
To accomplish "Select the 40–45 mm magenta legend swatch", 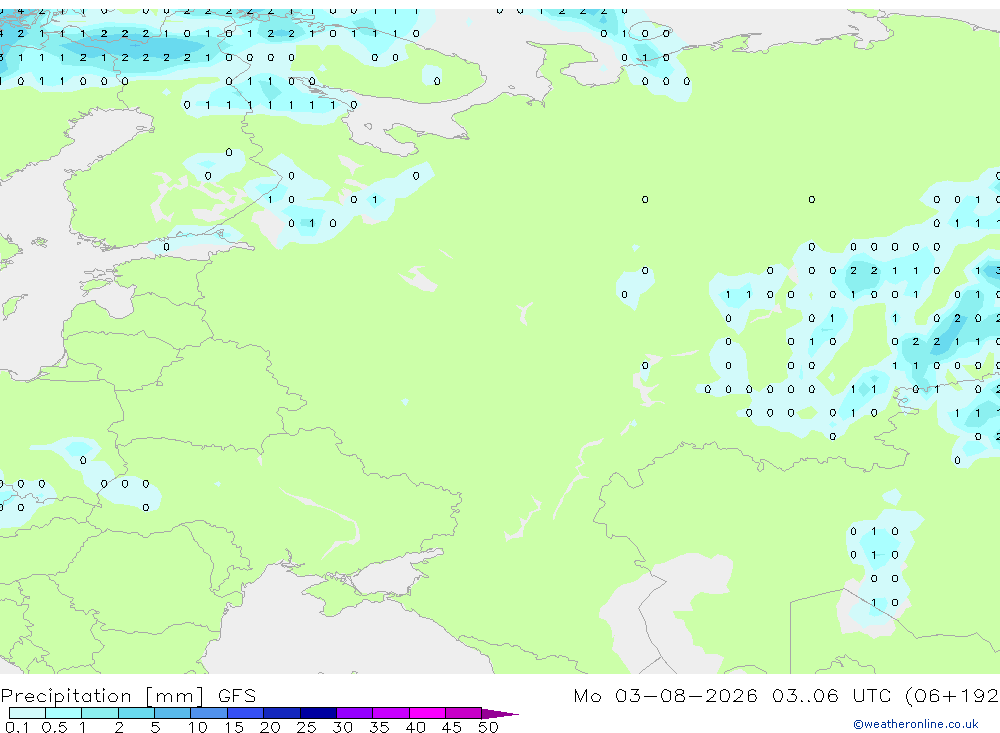I will [427, 713].
